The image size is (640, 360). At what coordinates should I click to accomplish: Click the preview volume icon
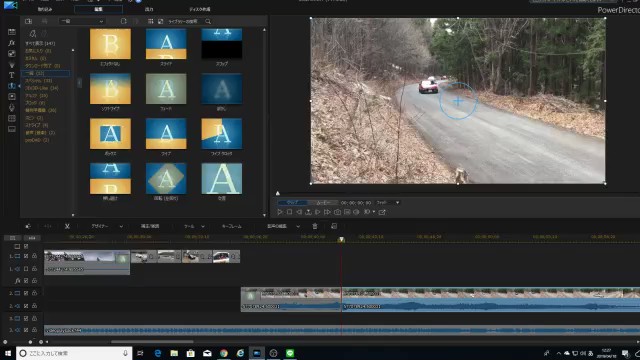356,212
